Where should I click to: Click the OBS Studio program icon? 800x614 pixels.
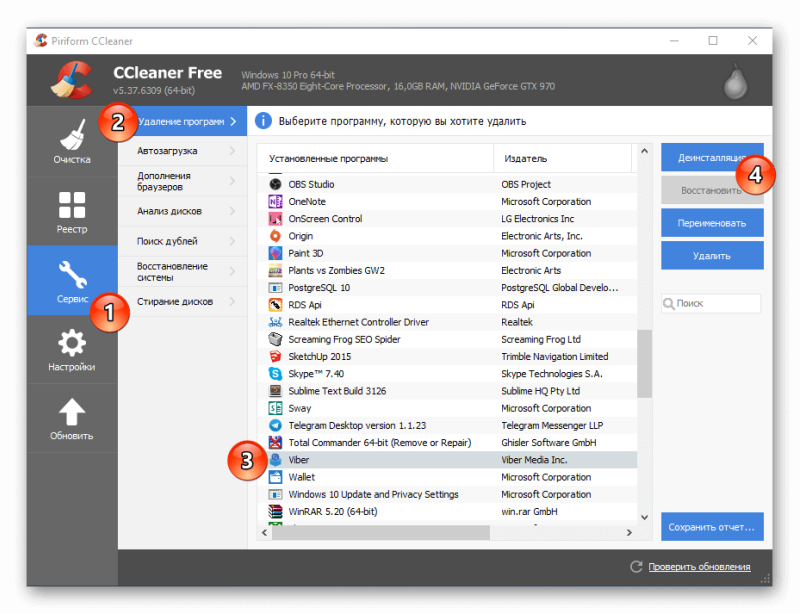275,184
